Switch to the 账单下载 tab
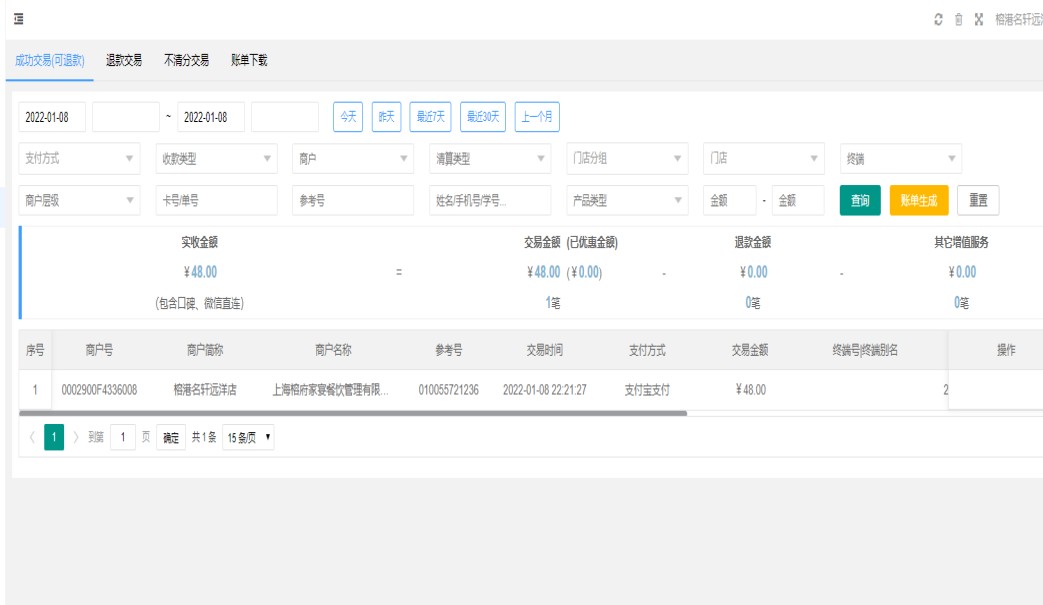This screenshot has height=605, width=1043. pyautogui.click(x=249, y=60)
